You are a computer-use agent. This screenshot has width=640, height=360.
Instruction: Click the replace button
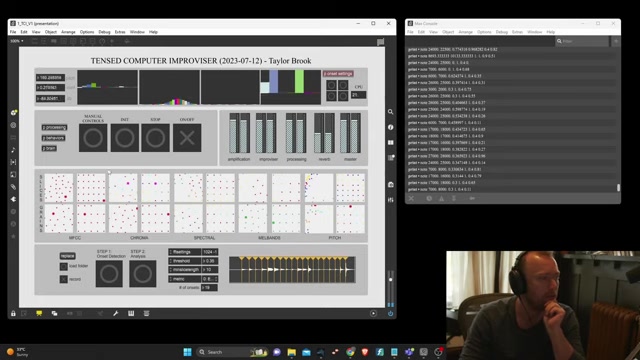click(x=67, y=256)
